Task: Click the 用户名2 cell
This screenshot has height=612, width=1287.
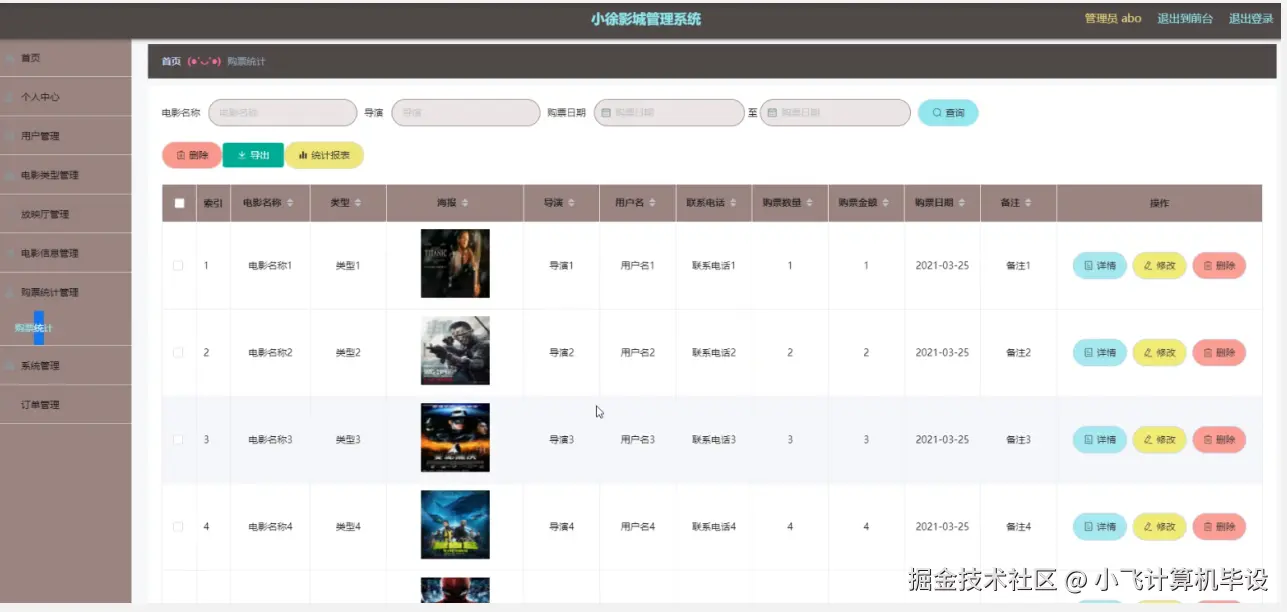Action: [637, 353]
